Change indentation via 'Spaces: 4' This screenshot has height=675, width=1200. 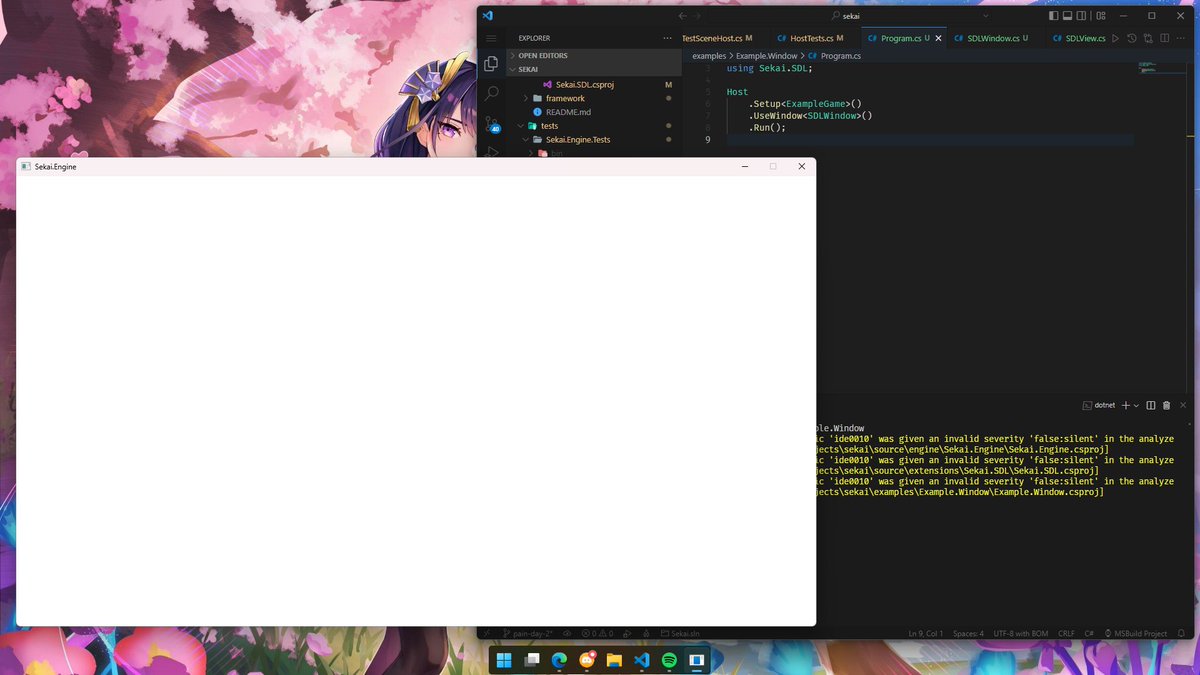point(968,634)
